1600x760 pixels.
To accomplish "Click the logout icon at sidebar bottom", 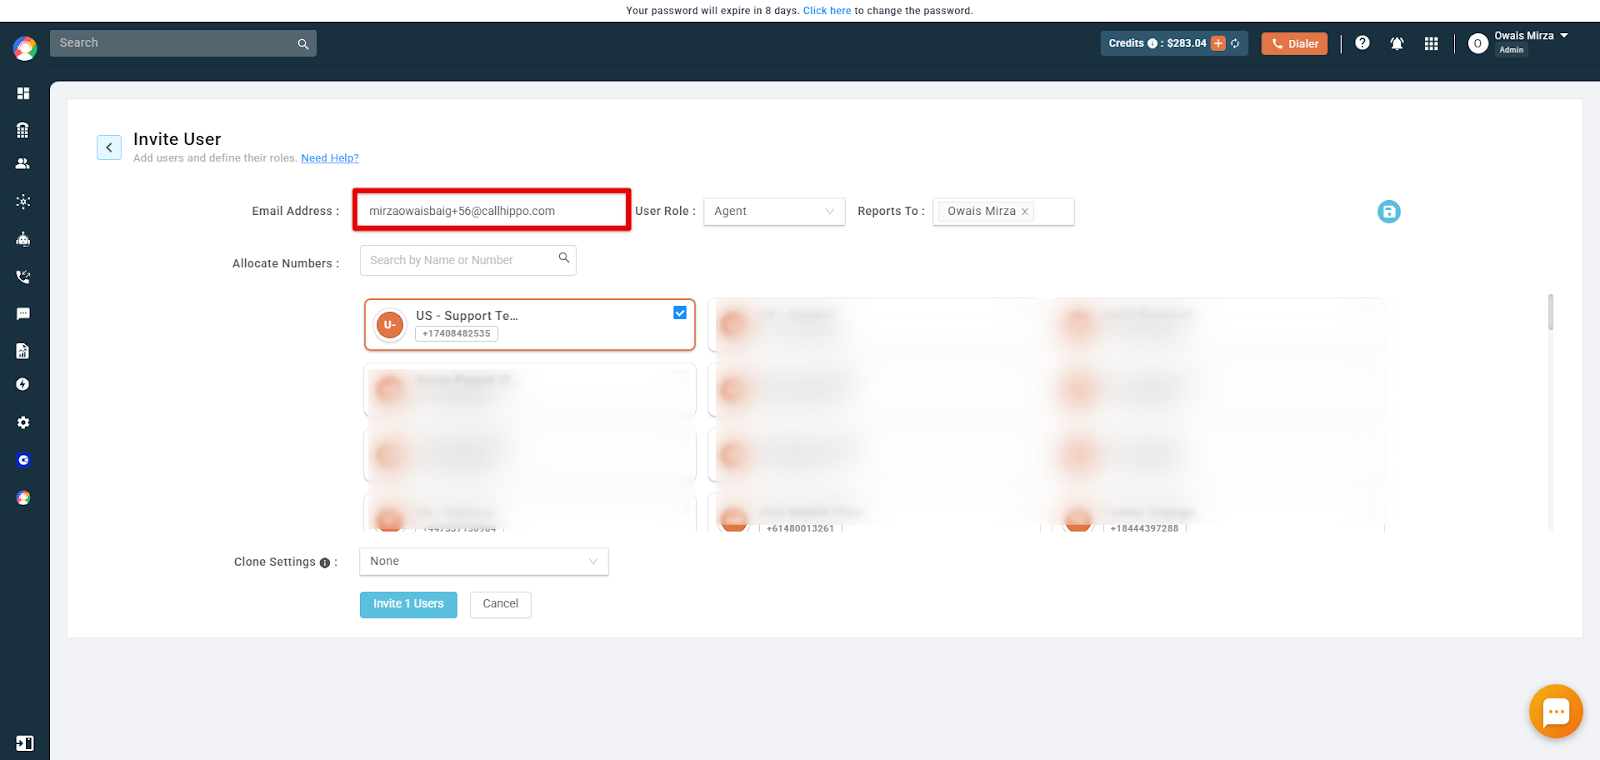I will click(25, 743).
